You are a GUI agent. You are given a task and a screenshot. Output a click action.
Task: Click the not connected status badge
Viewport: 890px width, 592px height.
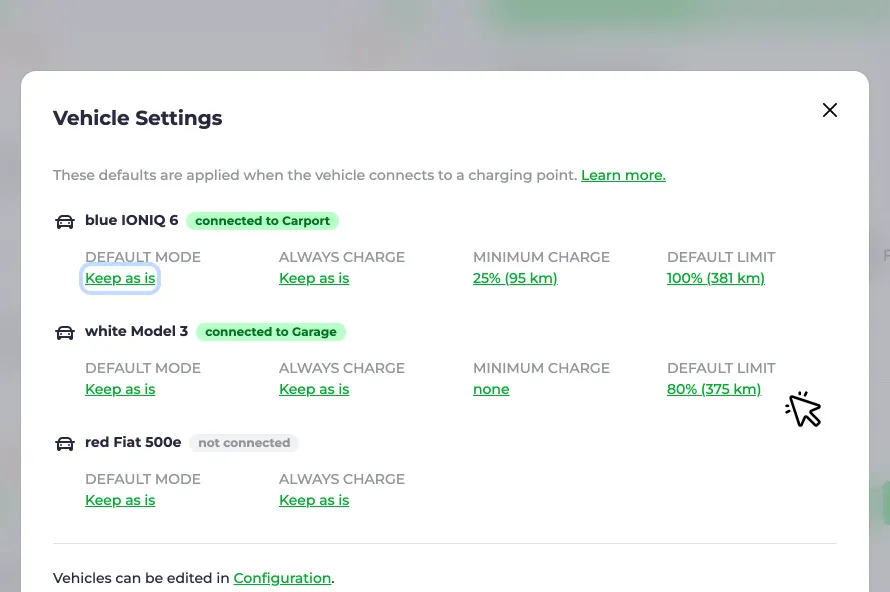[244, 443]
